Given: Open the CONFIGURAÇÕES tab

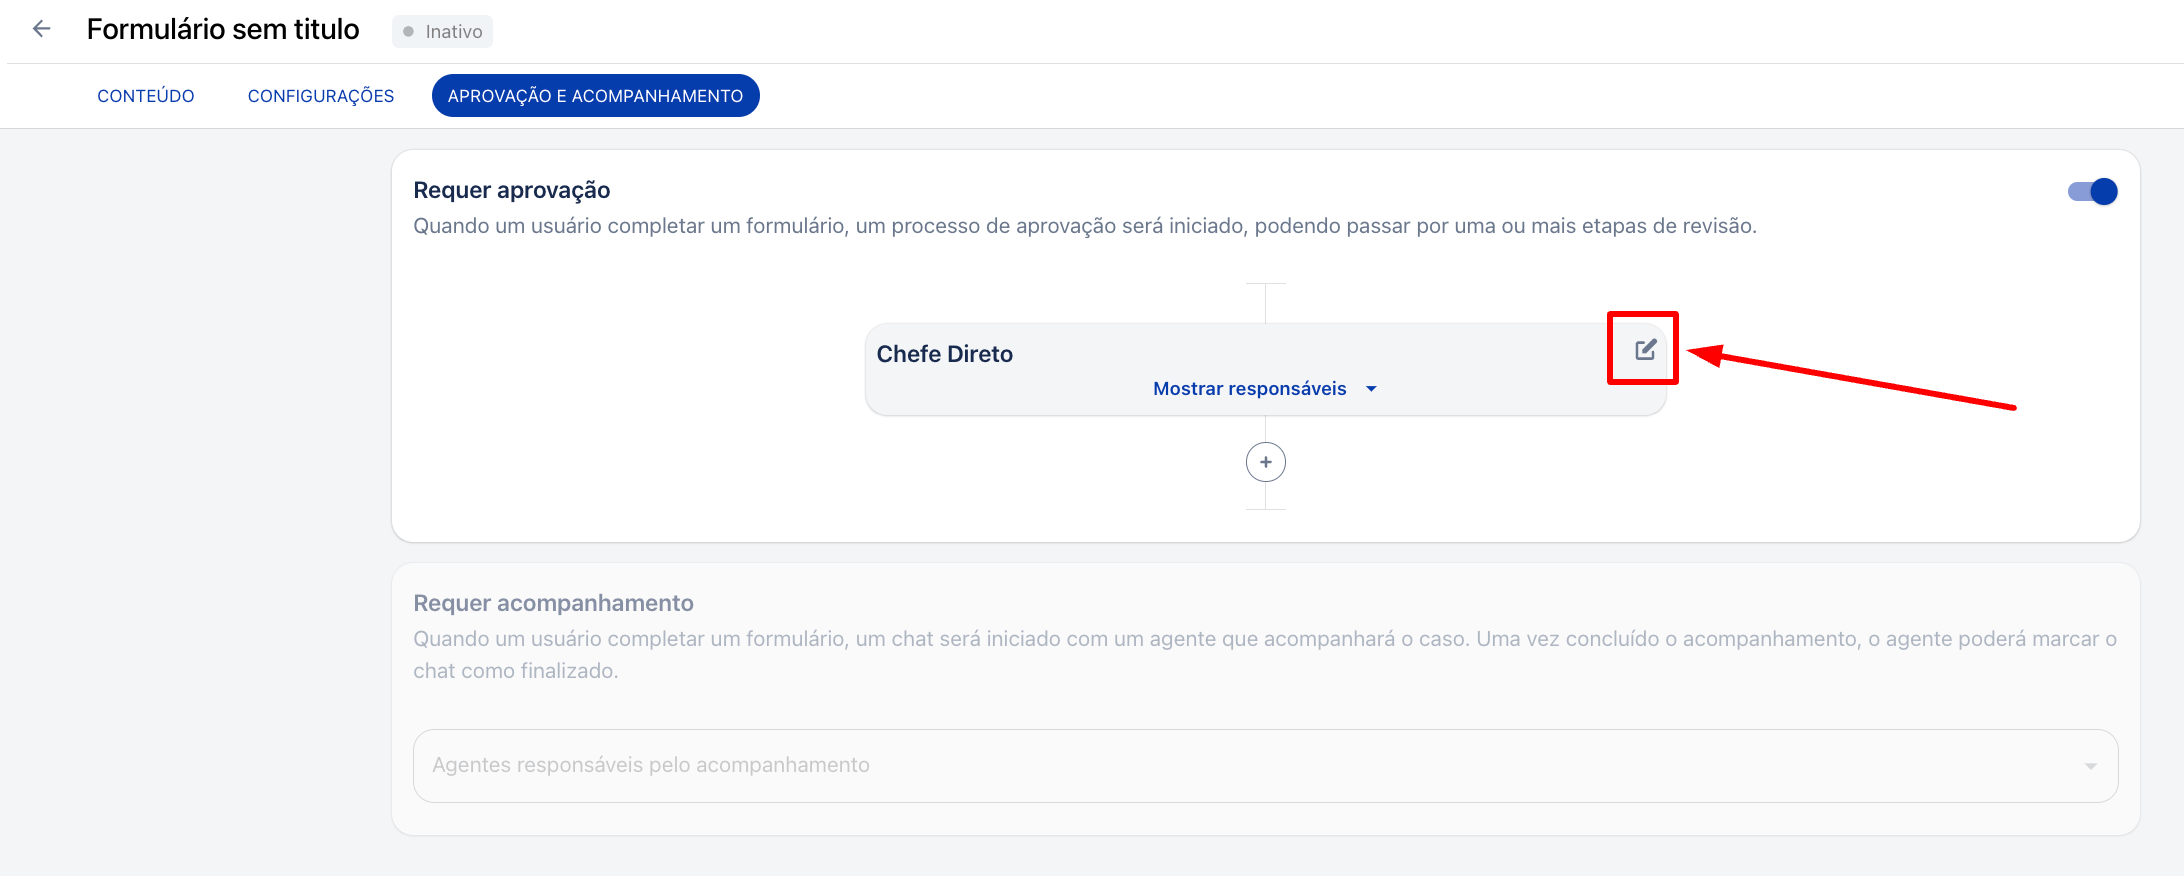Looking at the screenshot, I should (321, 96).
